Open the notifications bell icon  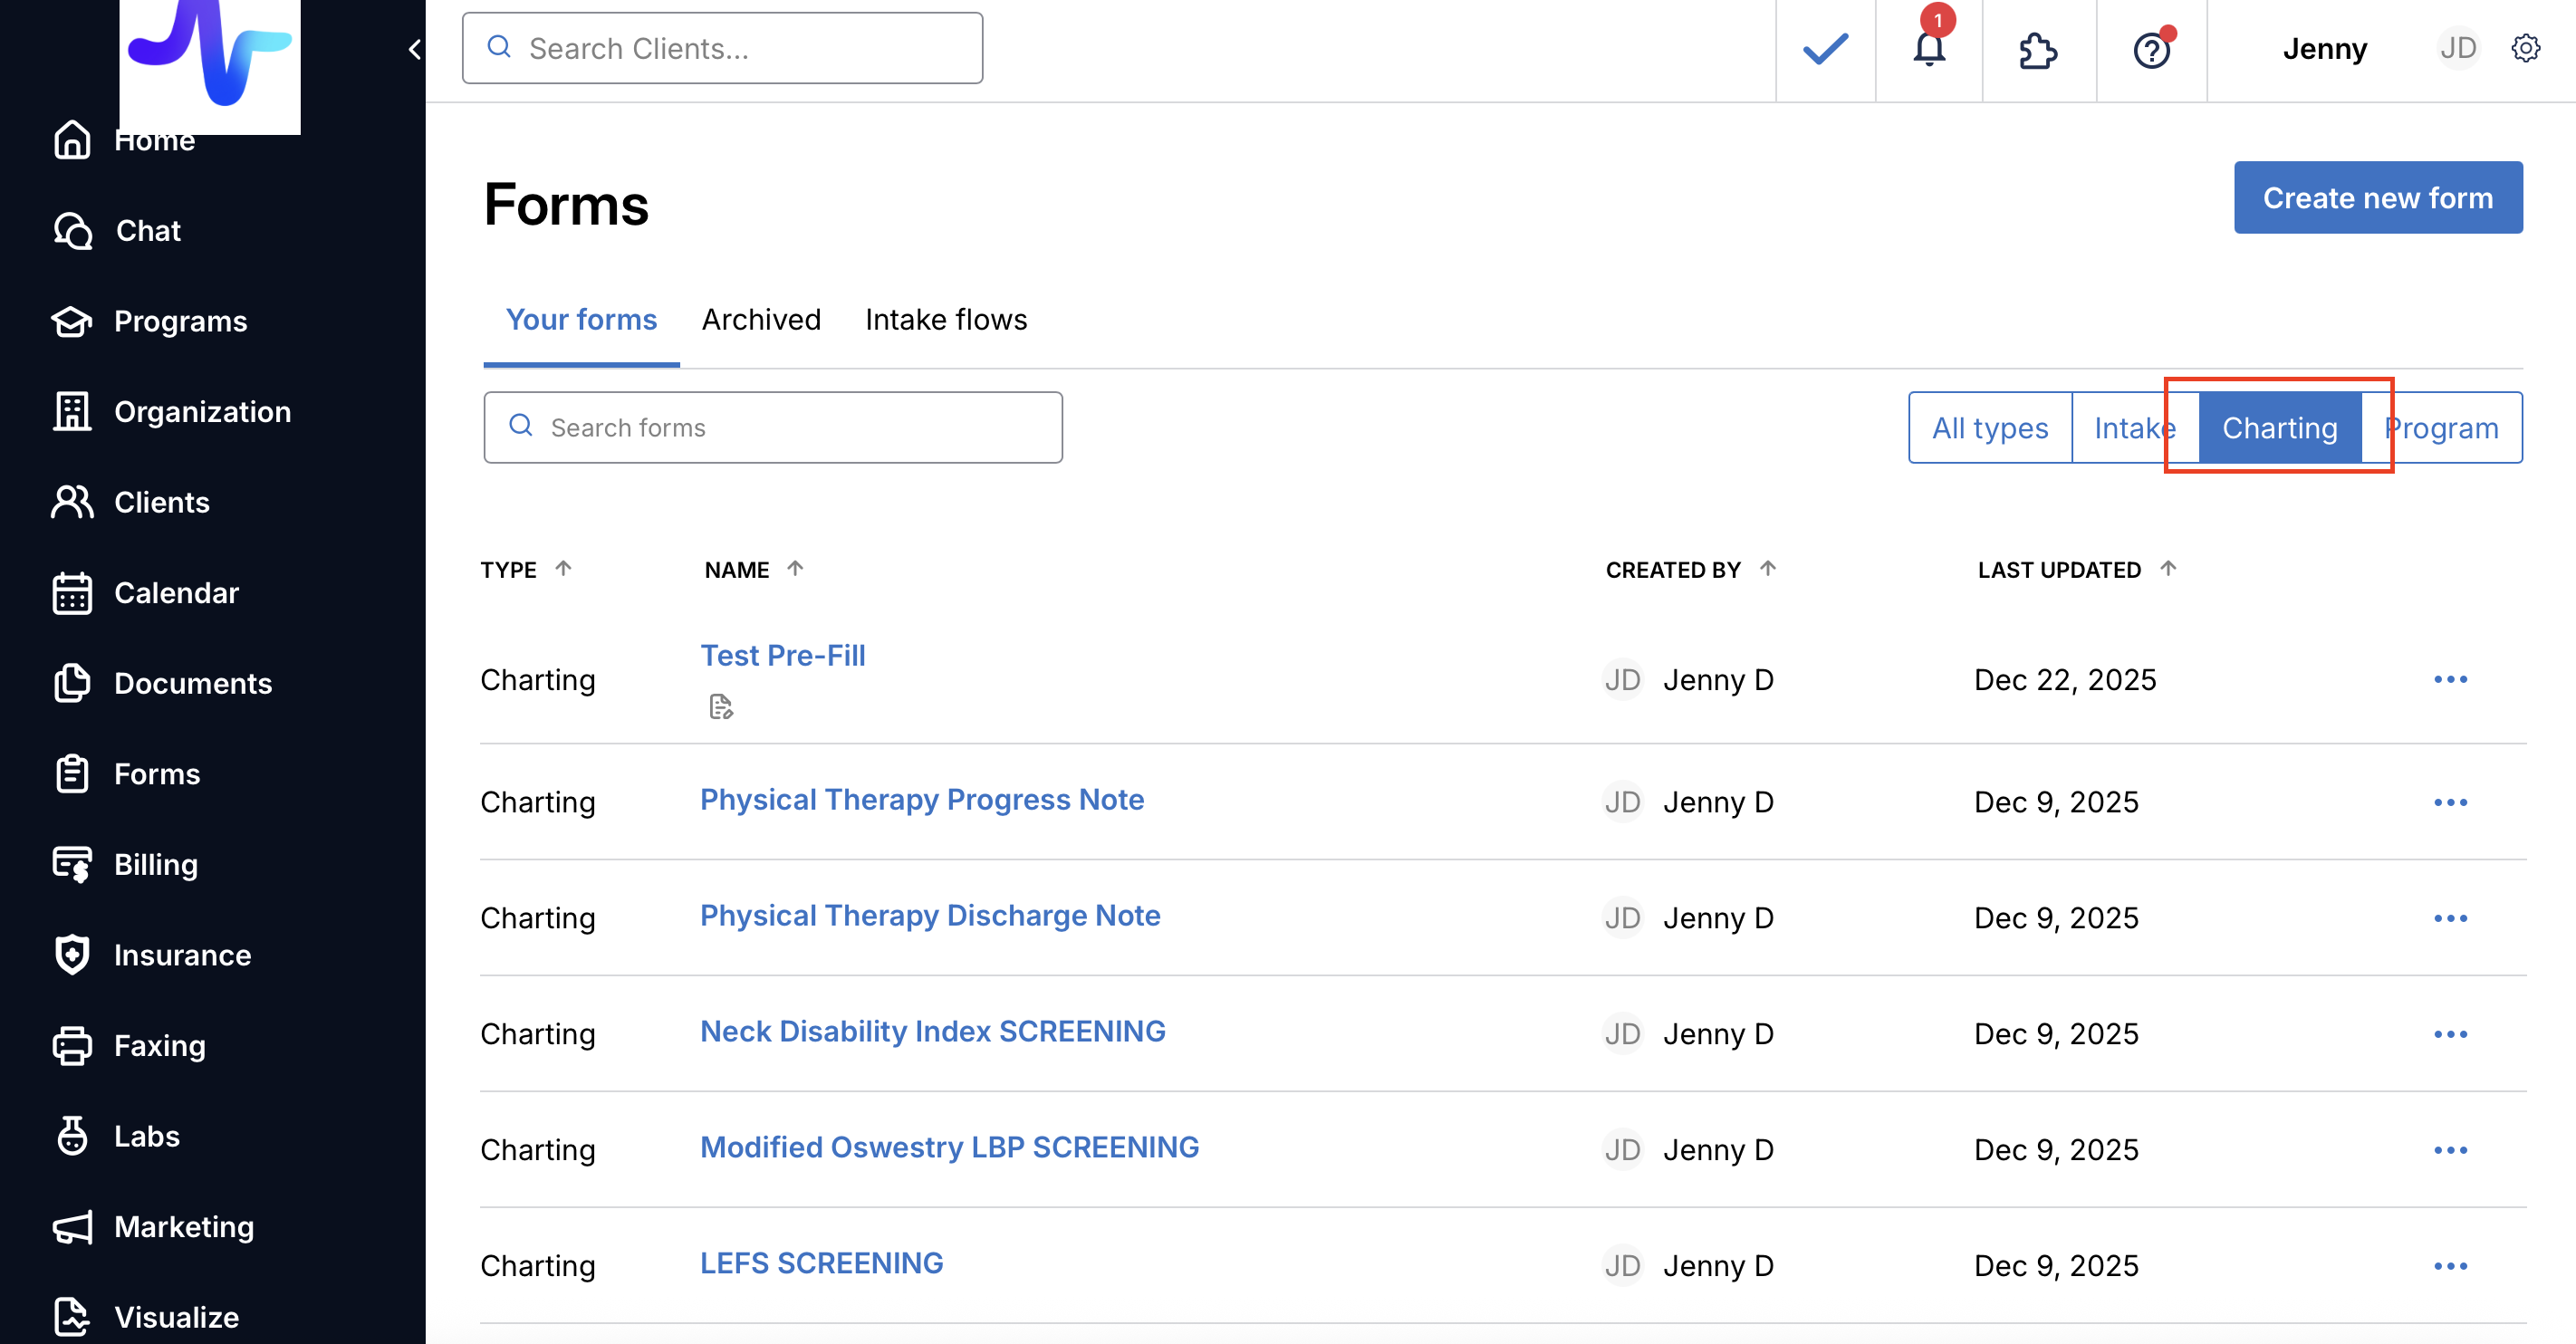(x=1928, y=48)
